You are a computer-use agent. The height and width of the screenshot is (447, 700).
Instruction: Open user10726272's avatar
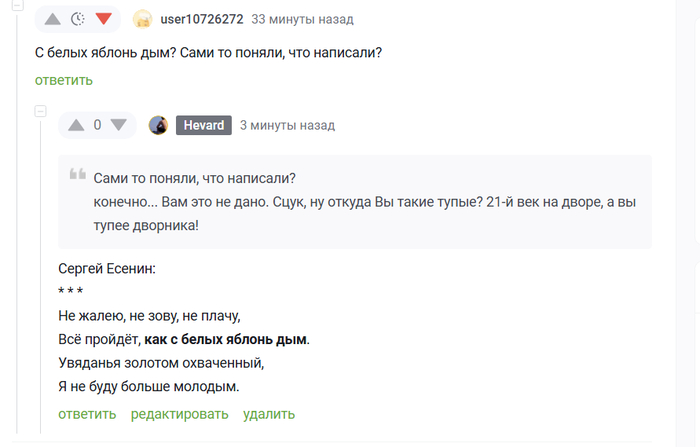[x=143, y=19]
